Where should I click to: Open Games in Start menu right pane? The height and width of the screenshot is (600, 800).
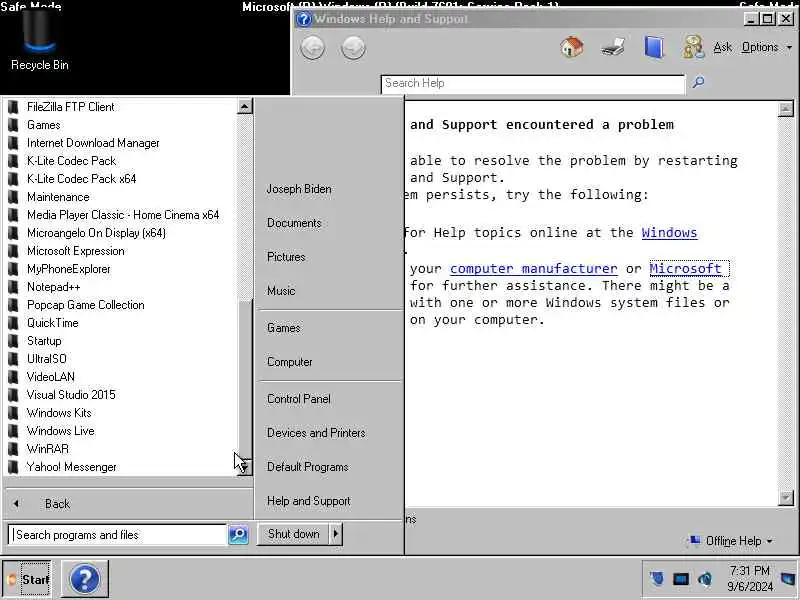(284, 328)
